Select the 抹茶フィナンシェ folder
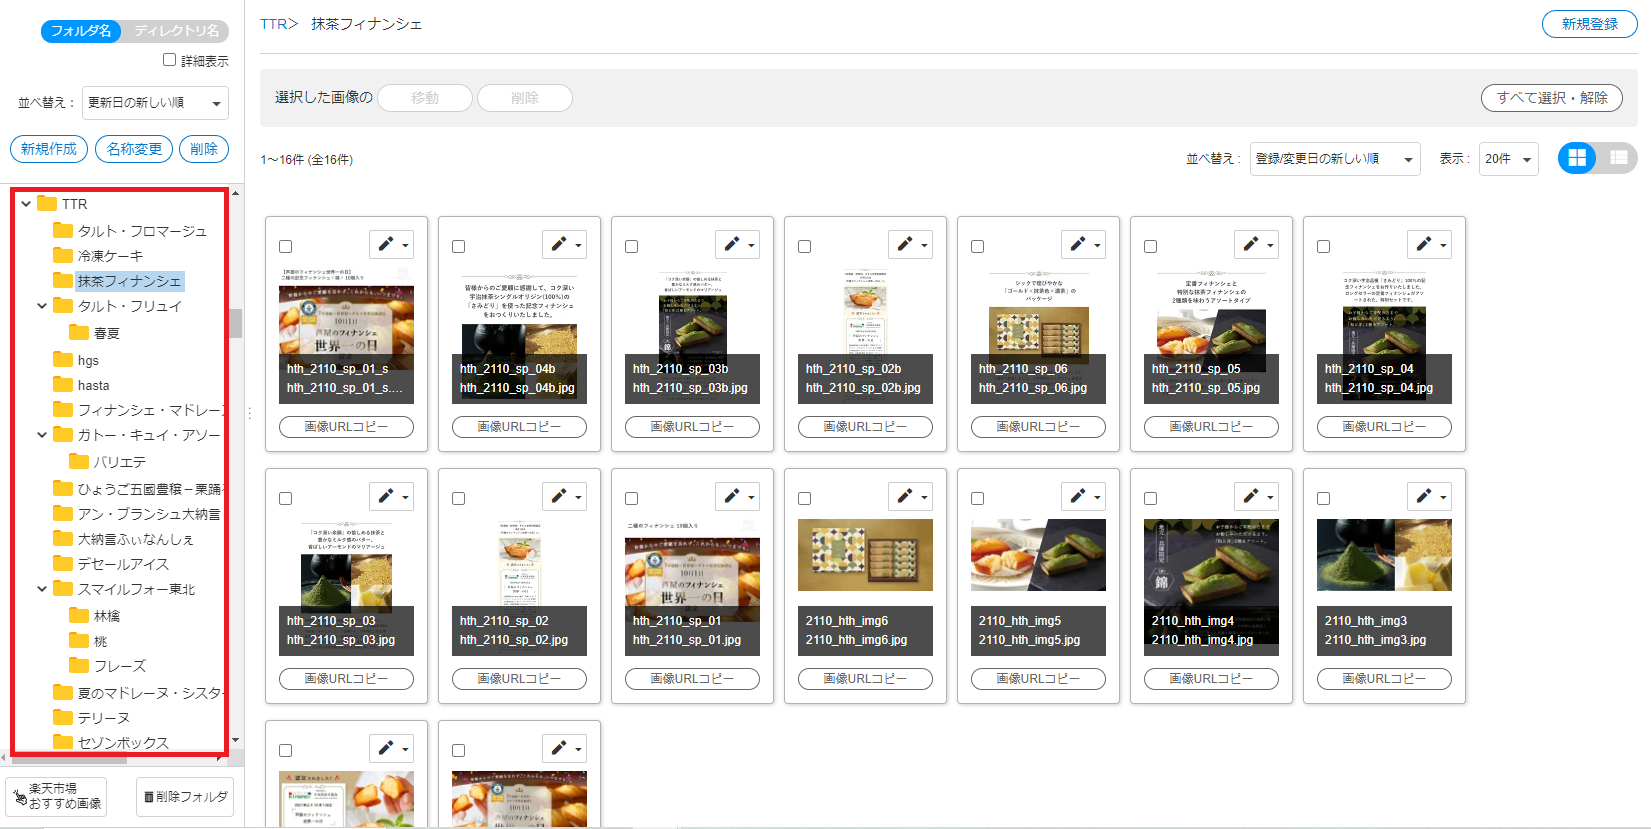This screenshot has width=1651, height=829. [130, 281]
